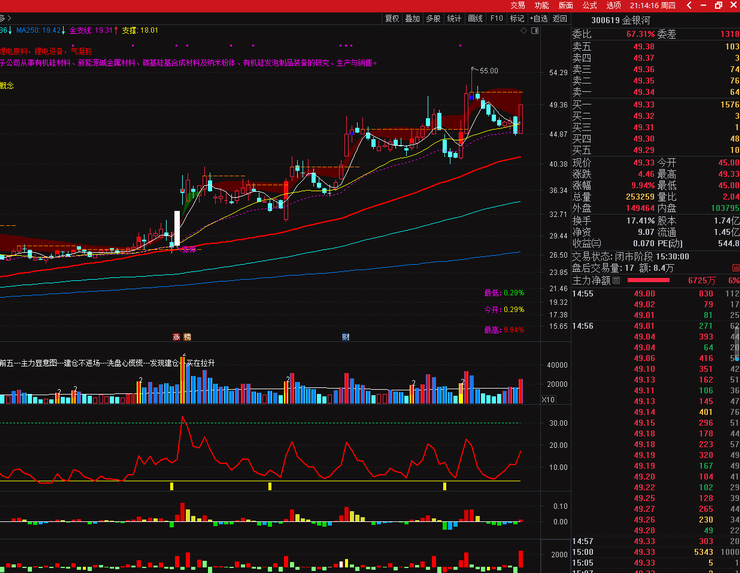Image resolution: width=740 pixels, height=573 pixels.
Task: Click the '财' finance marker on chart
Action: tap(346, 337)
